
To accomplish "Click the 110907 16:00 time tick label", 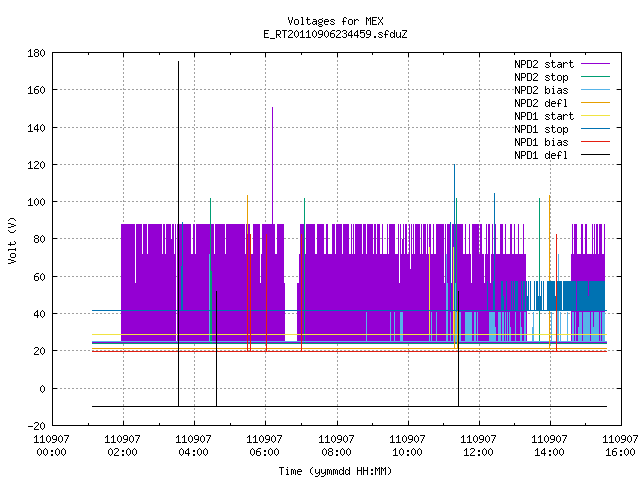I will 620,445.
